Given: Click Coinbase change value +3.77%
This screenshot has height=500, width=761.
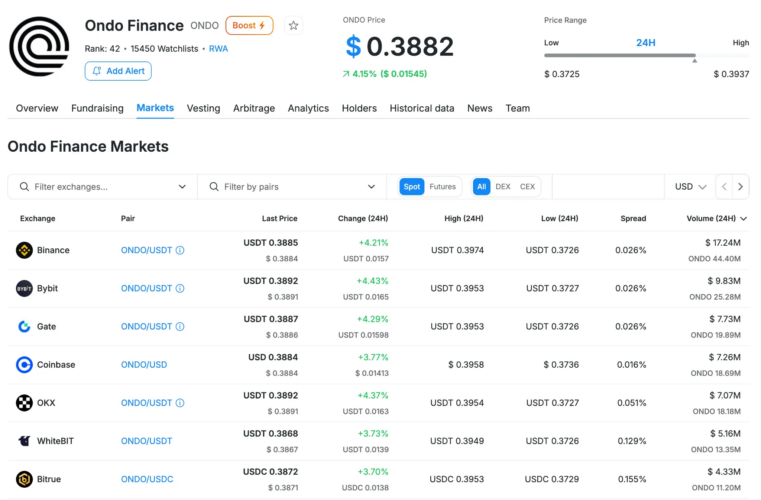Looking at the screenshot, I should point(373,357).
